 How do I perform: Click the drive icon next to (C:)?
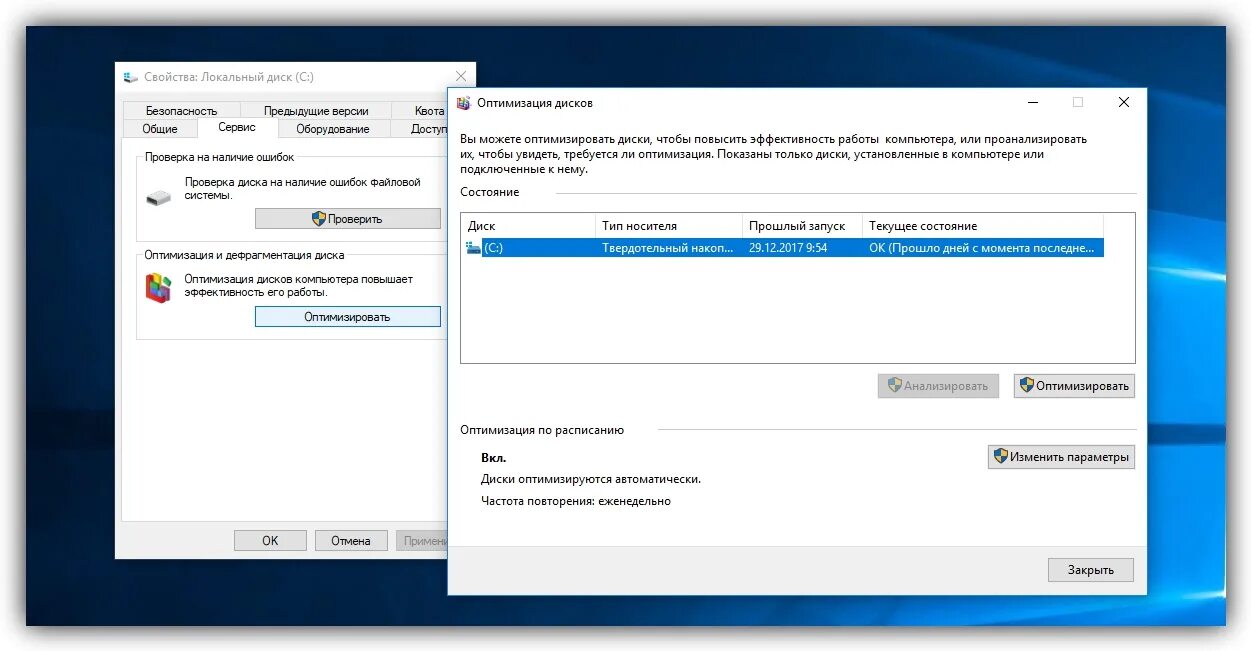coord(472,247)
